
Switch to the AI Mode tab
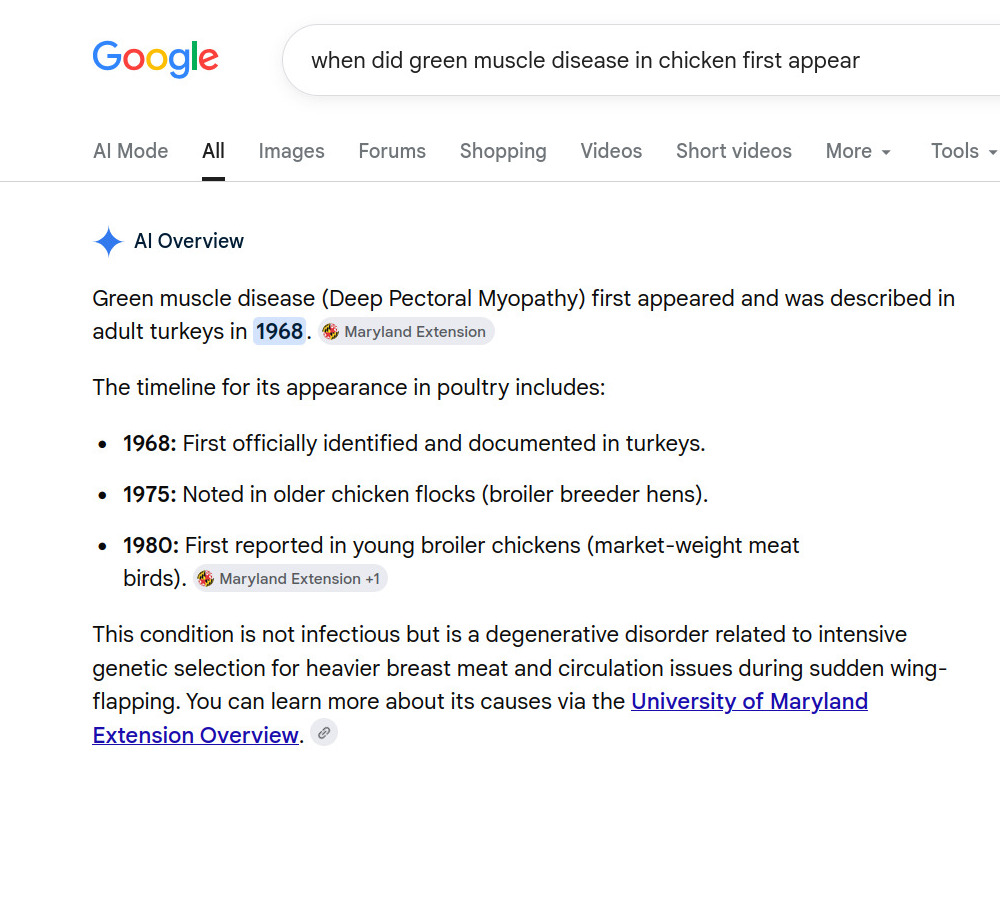point(131,151)
